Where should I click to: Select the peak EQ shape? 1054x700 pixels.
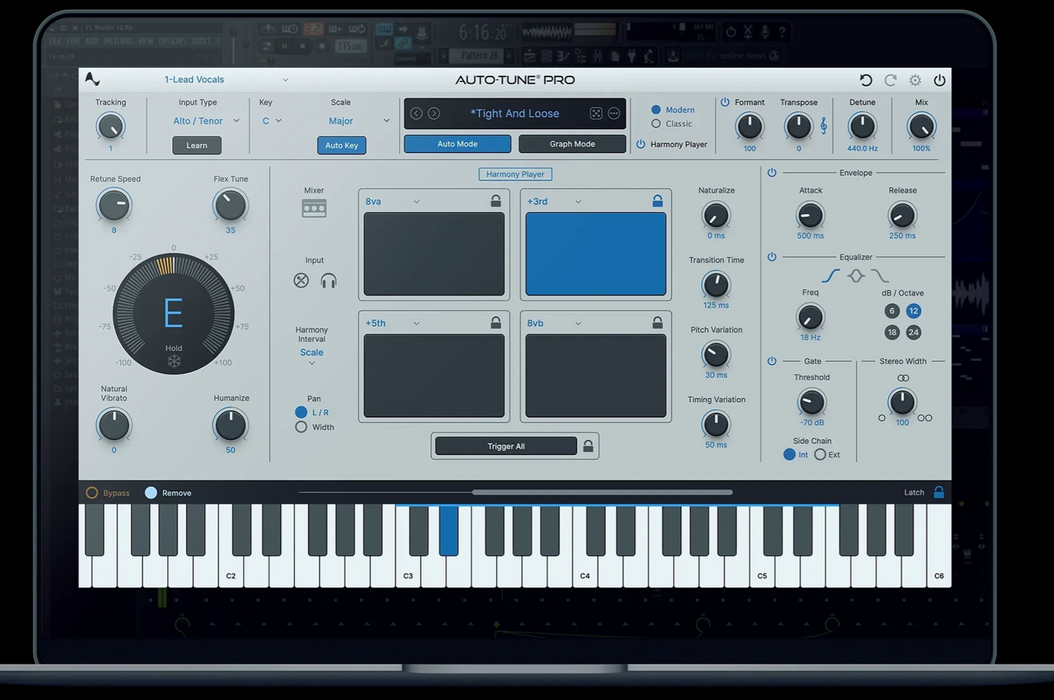click(x=856, y=276)
